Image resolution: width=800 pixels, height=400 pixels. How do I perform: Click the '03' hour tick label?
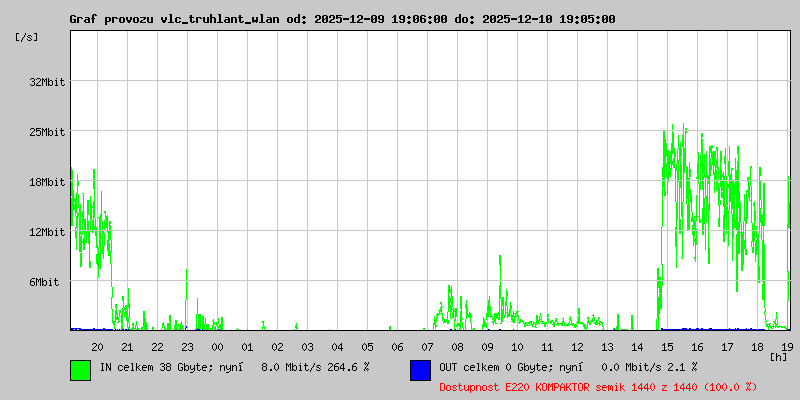(x=308, y=347)
